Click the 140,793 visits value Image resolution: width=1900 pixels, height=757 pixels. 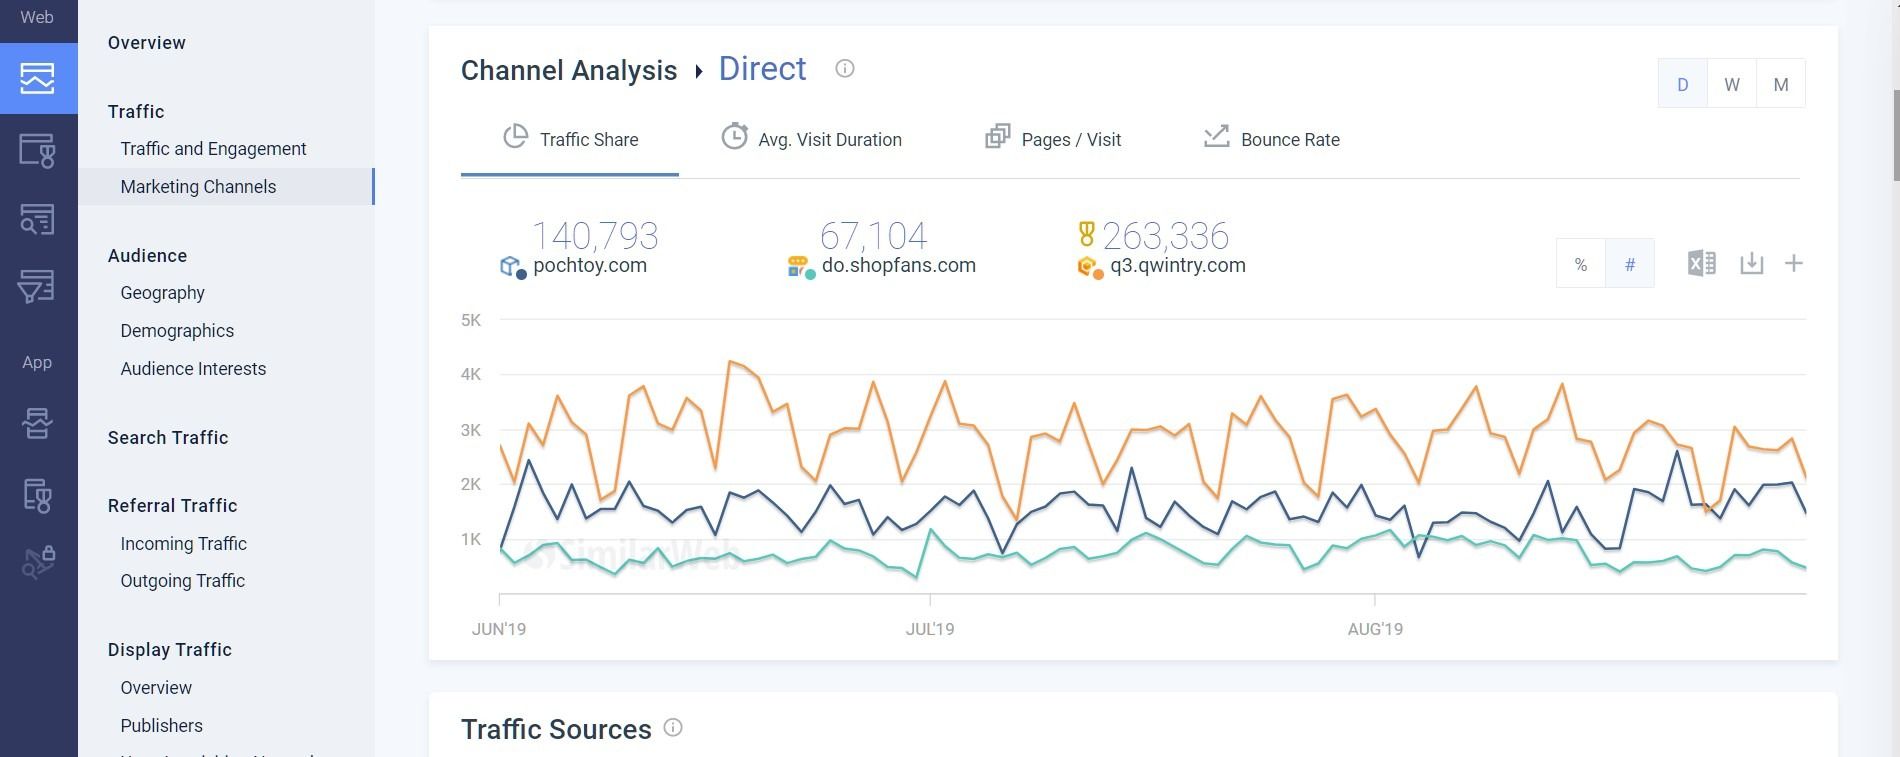(x=595, y=236)
